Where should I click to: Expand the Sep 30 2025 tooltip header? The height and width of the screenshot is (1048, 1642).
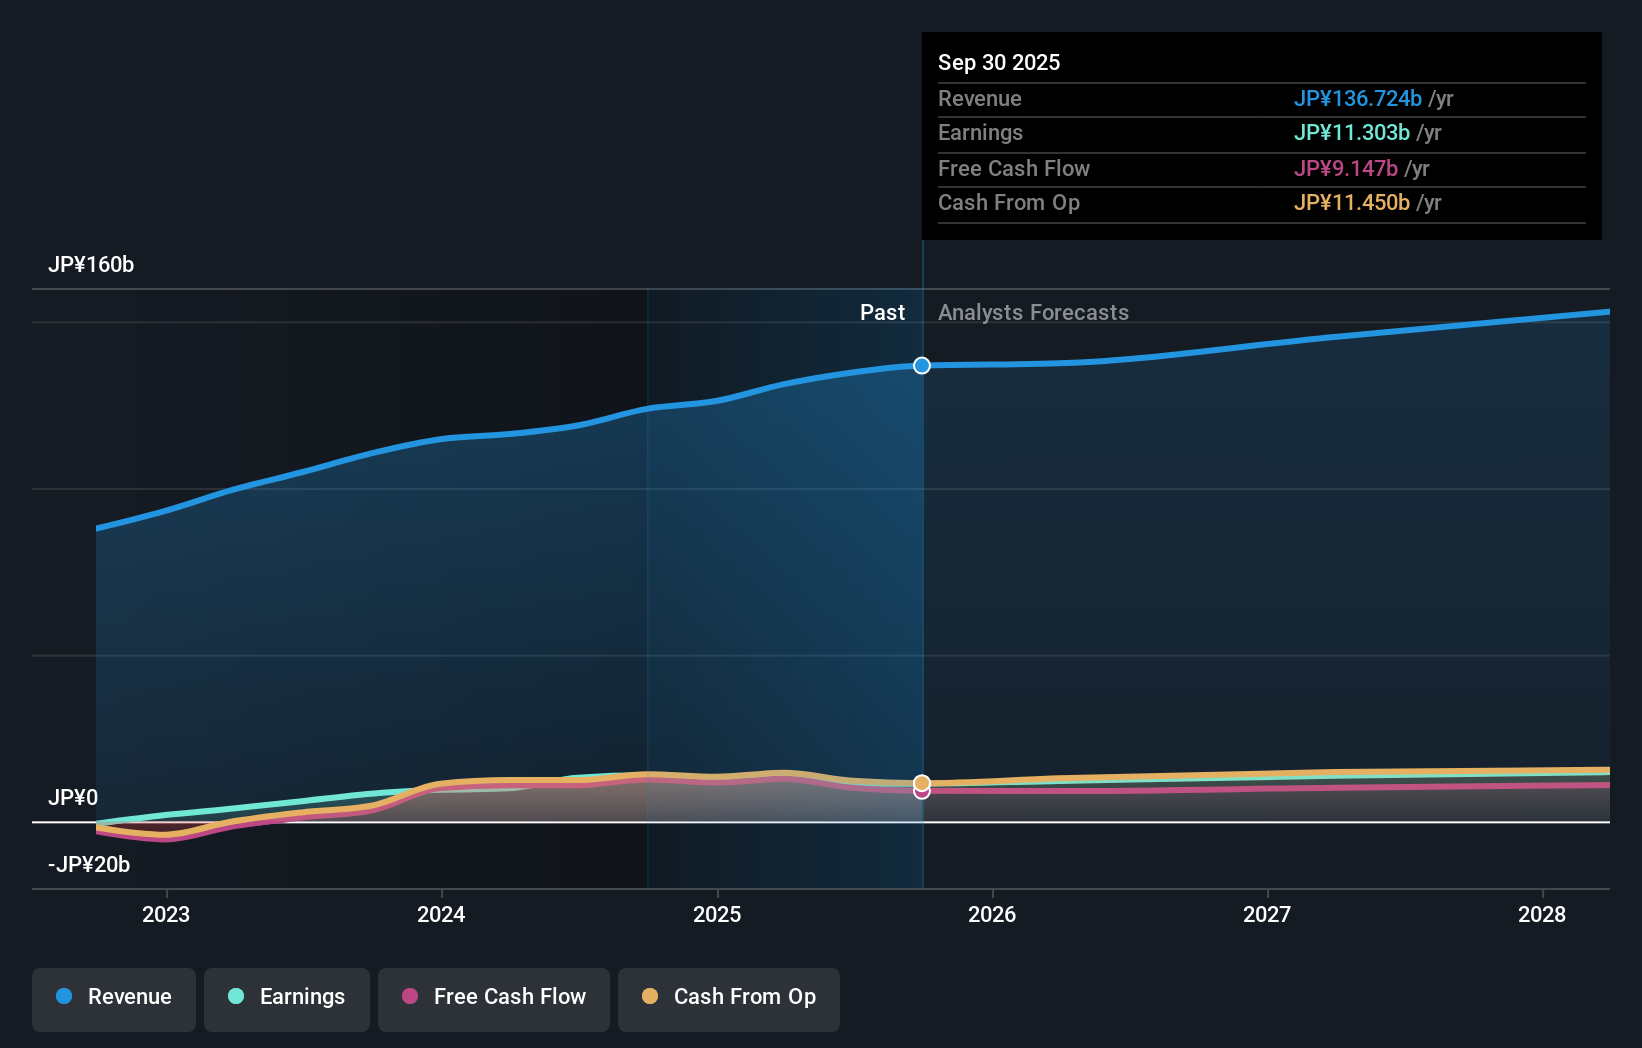998,62
